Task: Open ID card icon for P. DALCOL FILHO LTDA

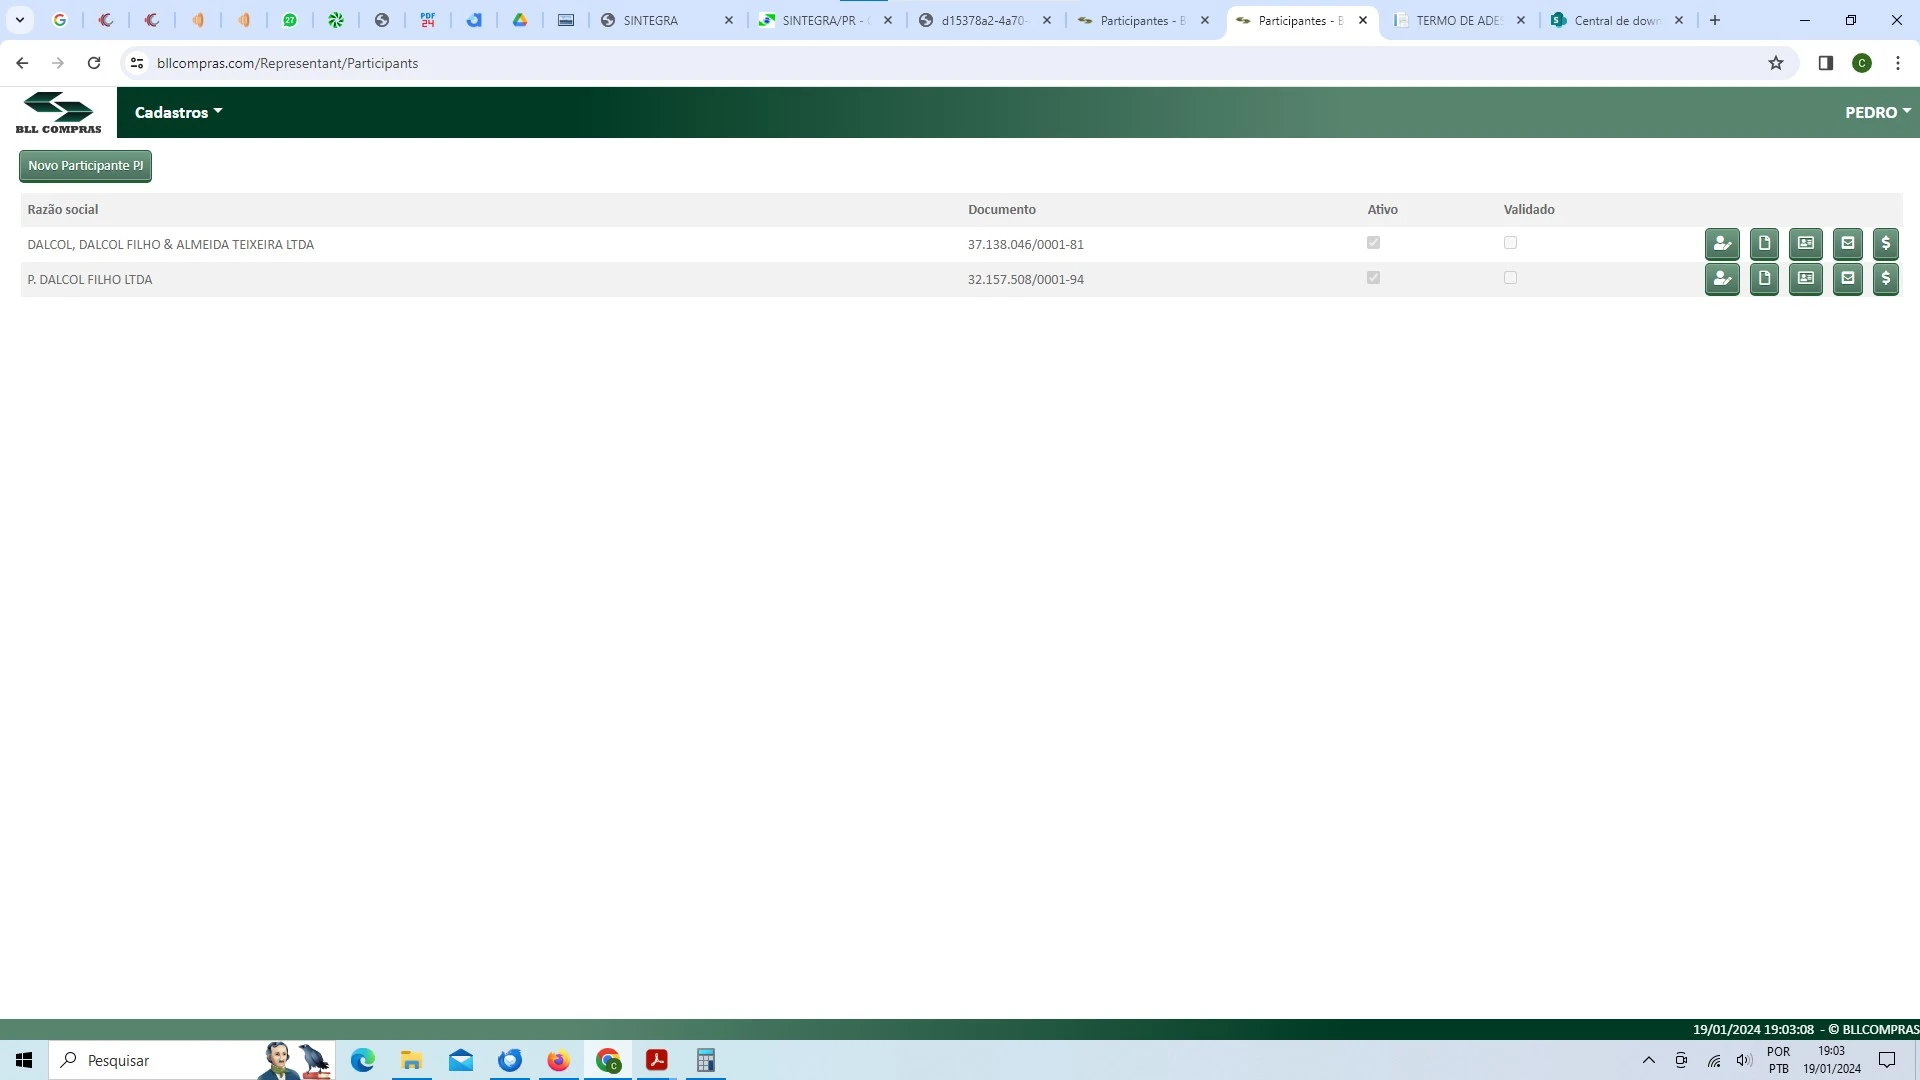Action: coord(1805,279)
